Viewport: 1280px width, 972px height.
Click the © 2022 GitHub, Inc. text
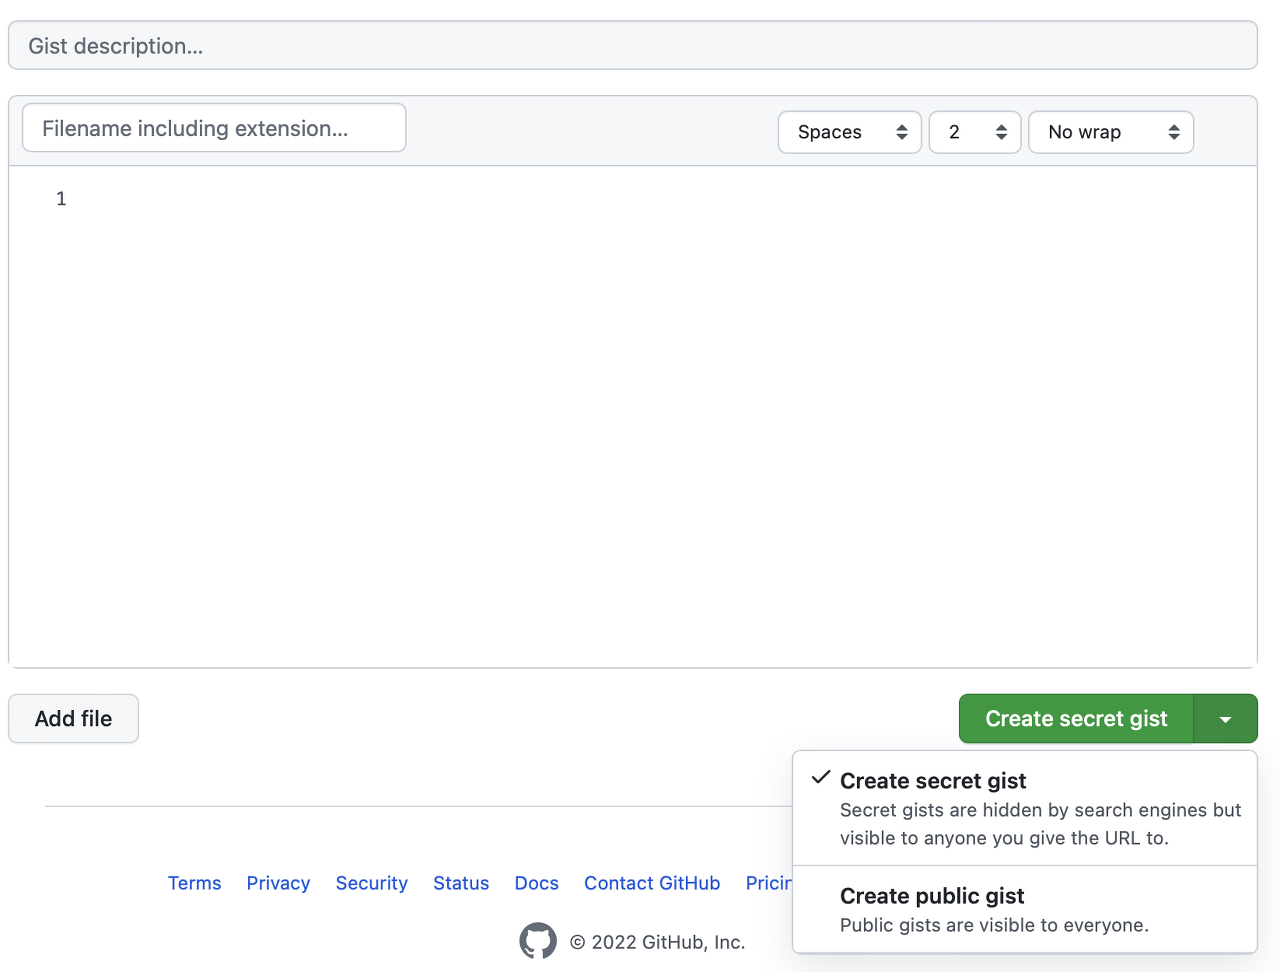pos(657,942)
